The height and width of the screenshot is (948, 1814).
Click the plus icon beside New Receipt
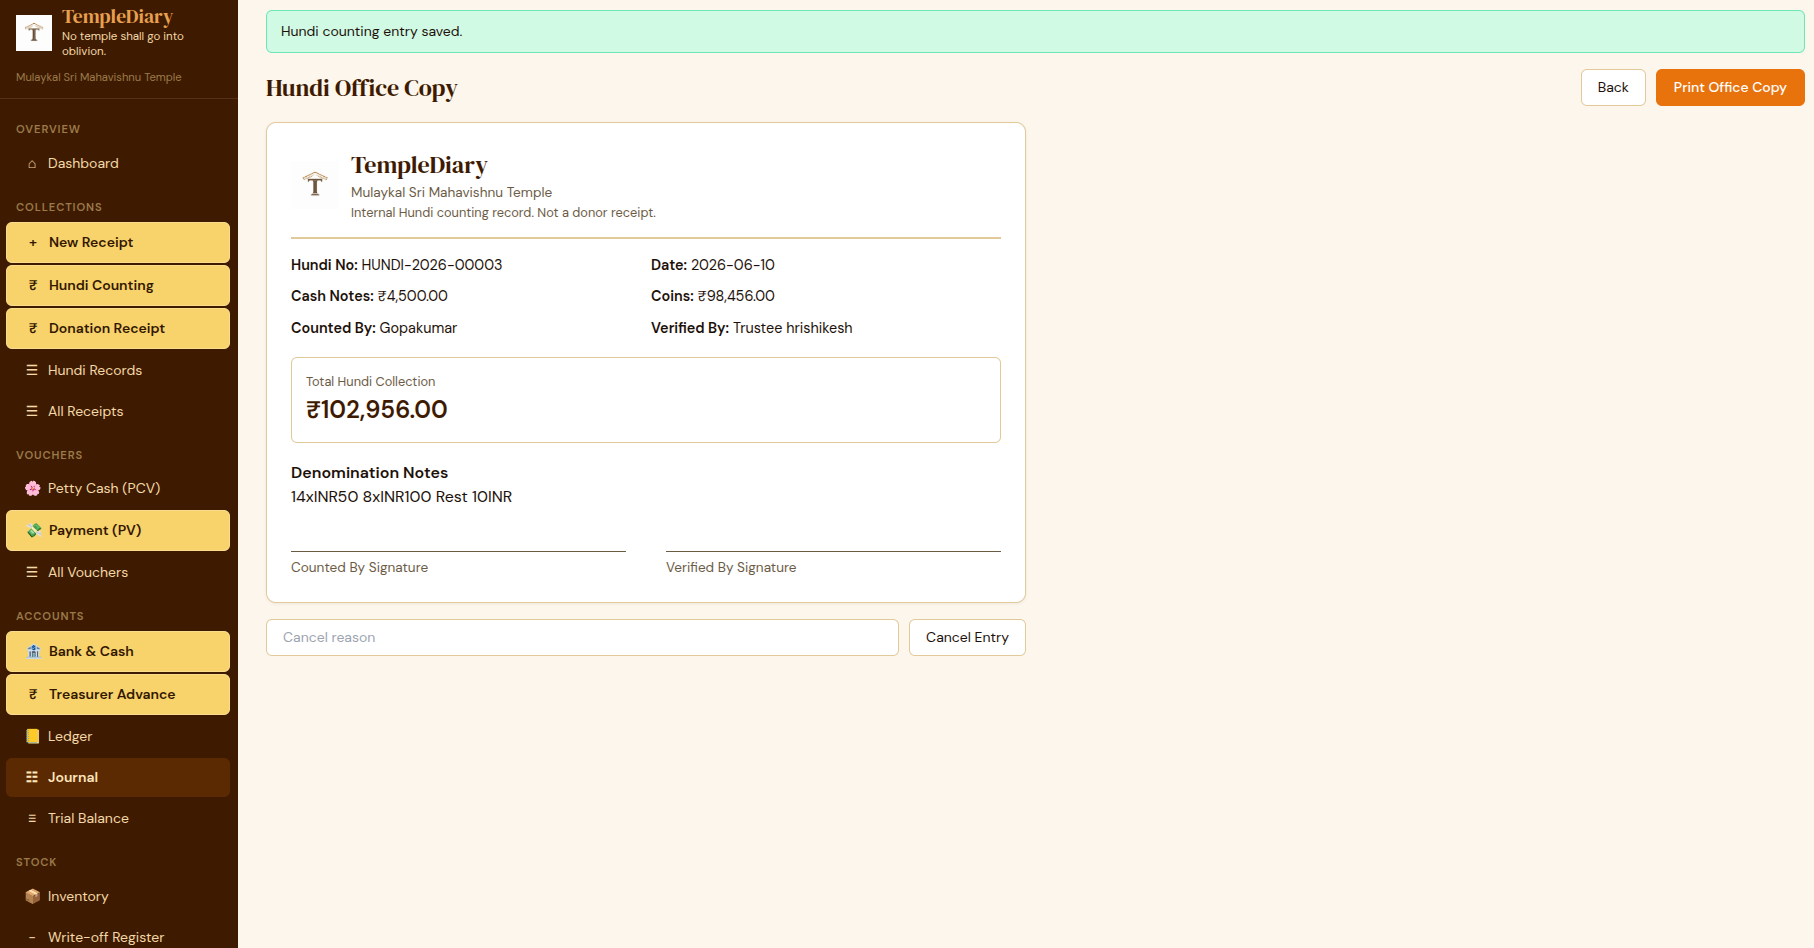tap(33, 243)
